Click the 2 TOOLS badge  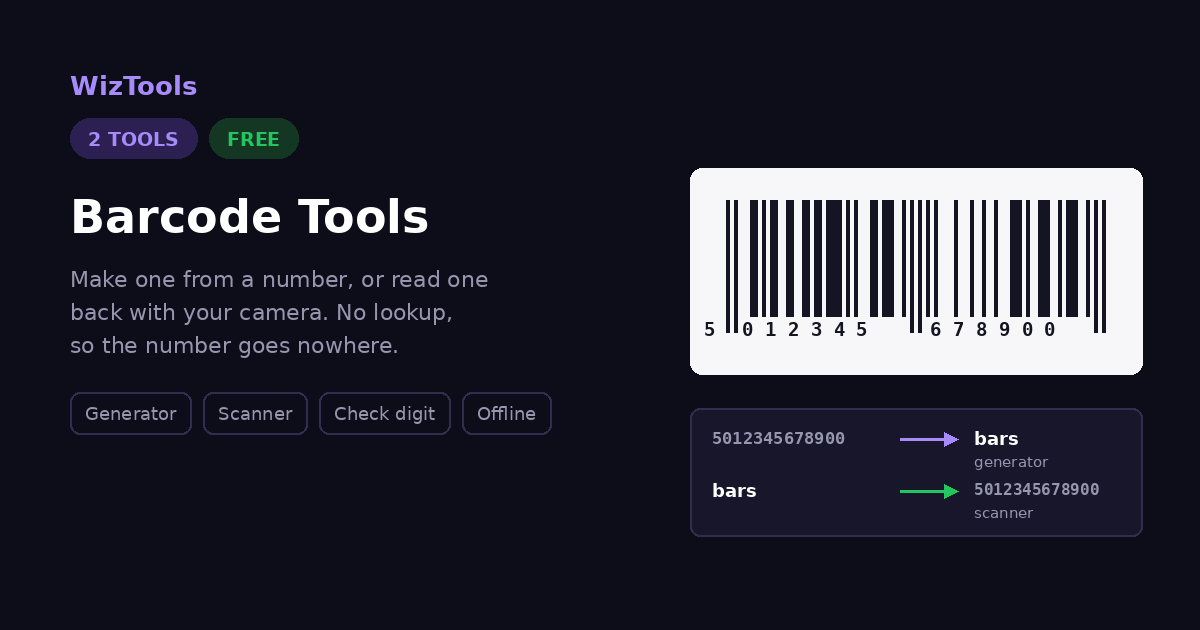pos(134,139)
